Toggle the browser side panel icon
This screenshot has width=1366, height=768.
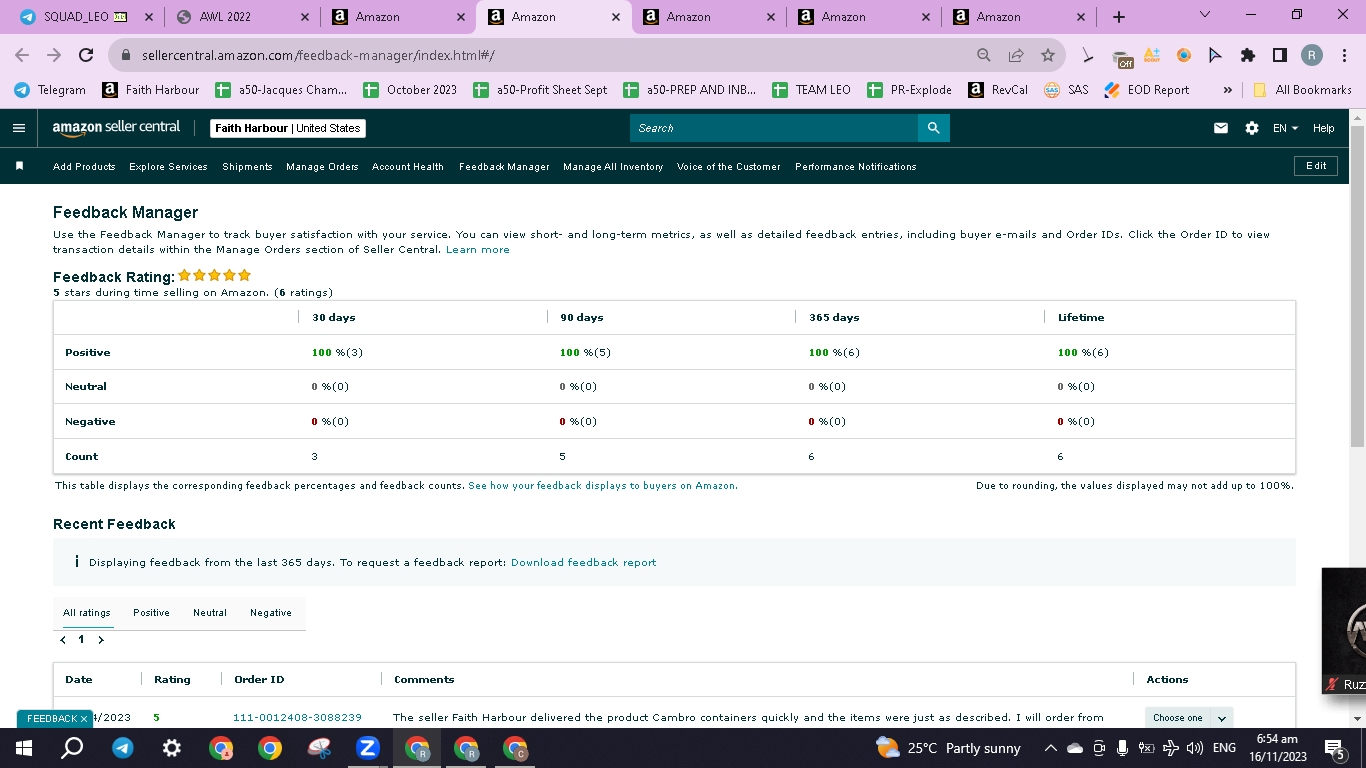point(1279,56)
